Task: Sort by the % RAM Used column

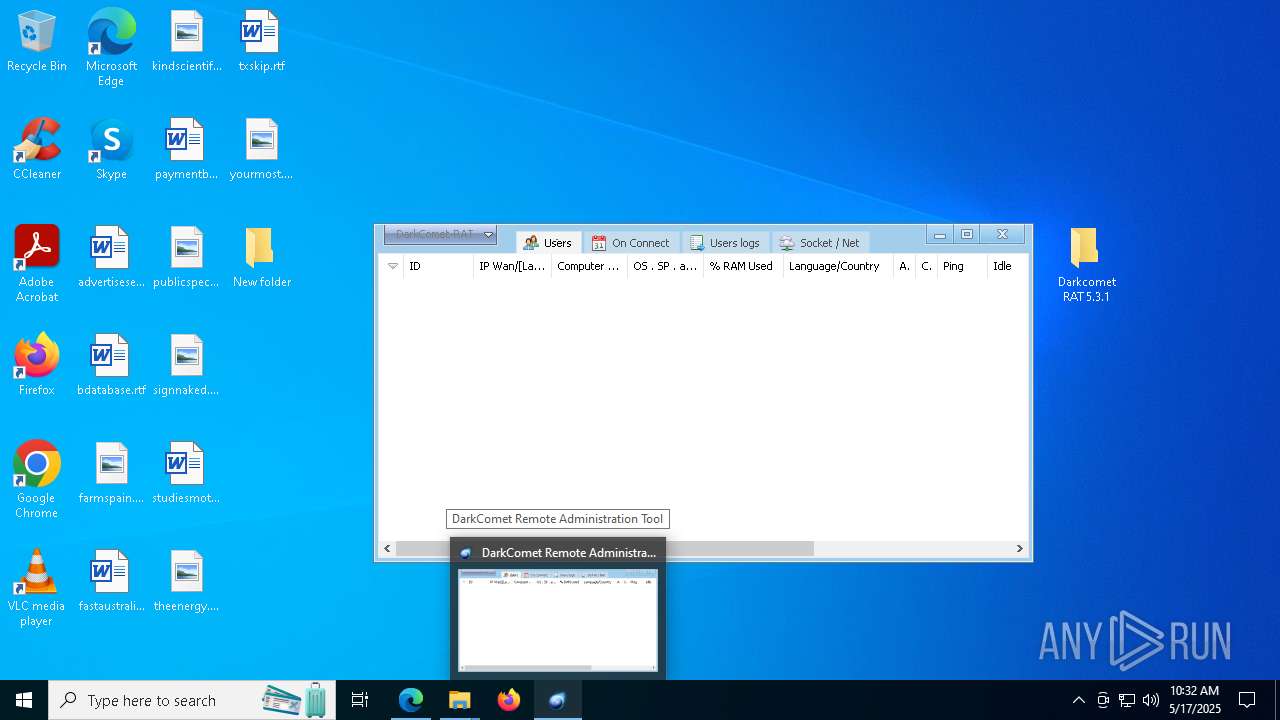Action: 741,266
